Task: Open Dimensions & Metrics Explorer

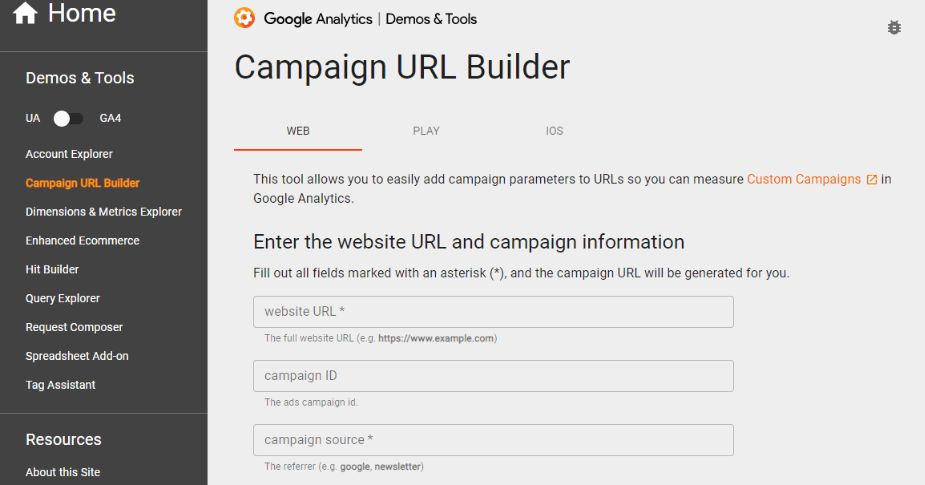Action: coord(104,212)
